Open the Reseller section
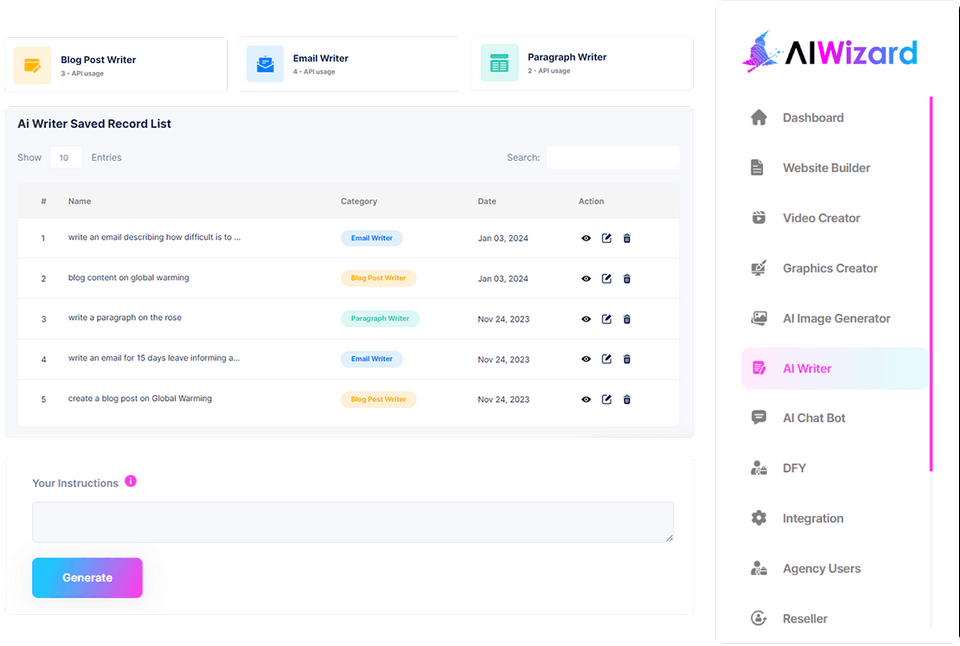 coord(804,618)
